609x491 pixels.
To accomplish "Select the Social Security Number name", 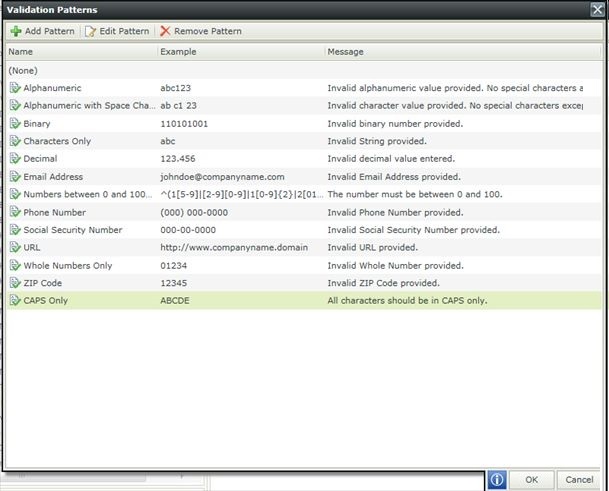I will (x=73, y=230).
